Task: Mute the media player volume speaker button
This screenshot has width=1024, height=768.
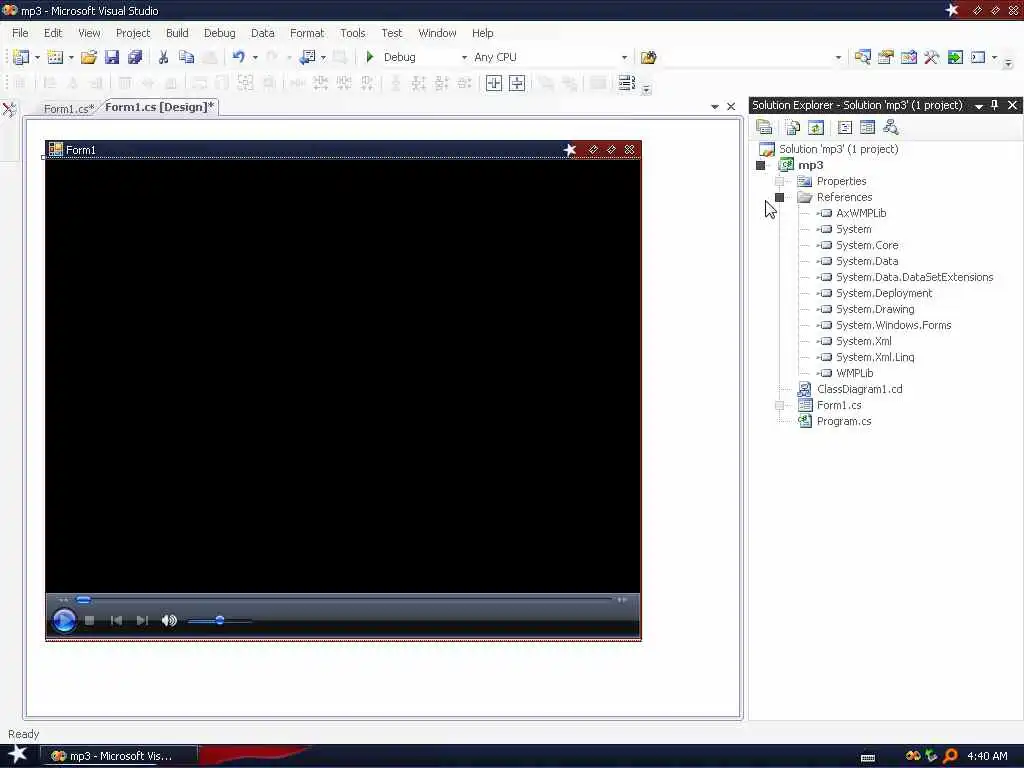Action: point(169,620)
